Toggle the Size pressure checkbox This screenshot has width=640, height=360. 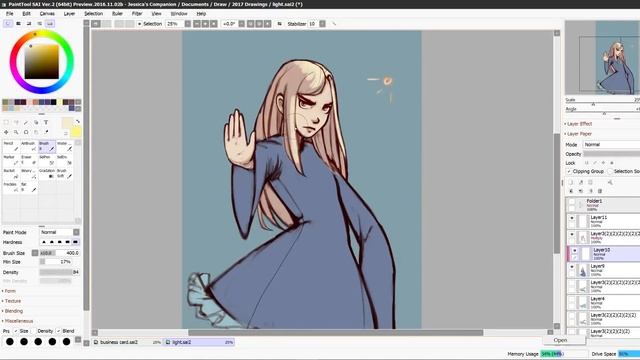(x=16, y=331)
